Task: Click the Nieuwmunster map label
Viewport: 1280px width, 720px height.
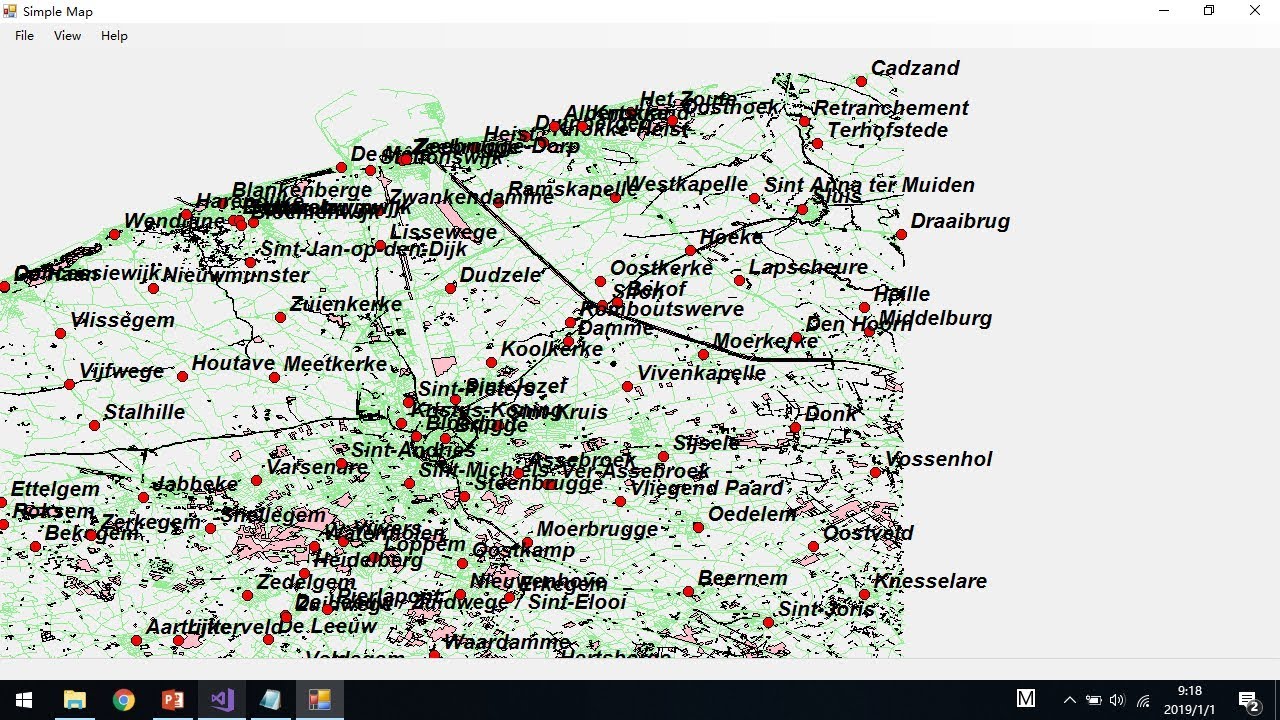Action: [236, 275]
